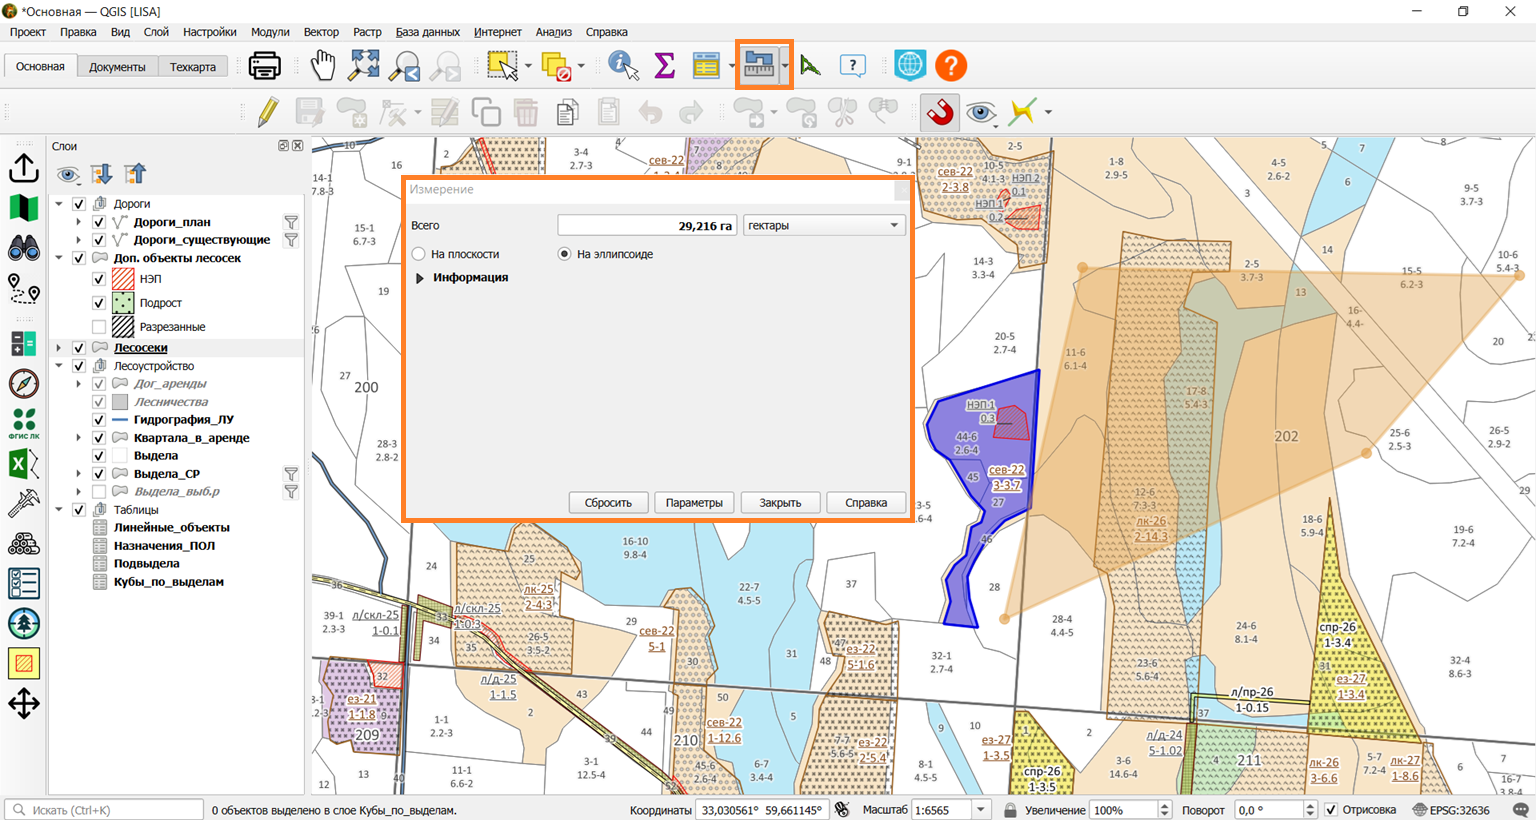Click the Закрыть button in measure dialog

pos(780,503)
